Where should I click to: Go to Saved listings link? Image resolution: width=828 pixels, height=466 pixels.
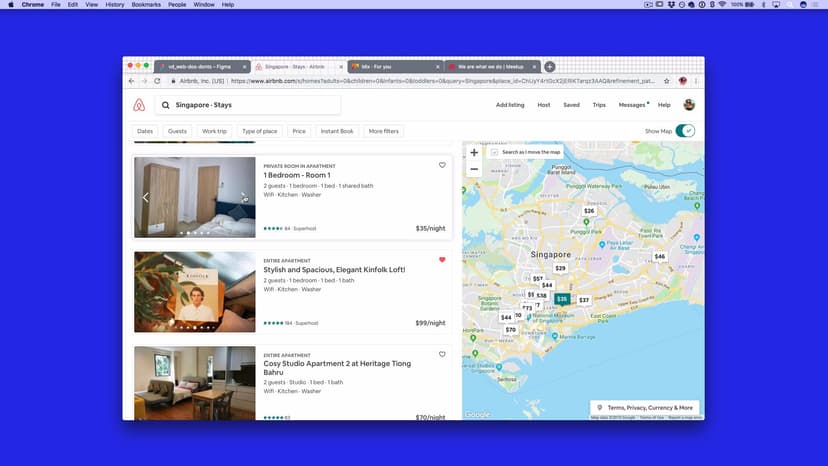[x=571, y=105]
